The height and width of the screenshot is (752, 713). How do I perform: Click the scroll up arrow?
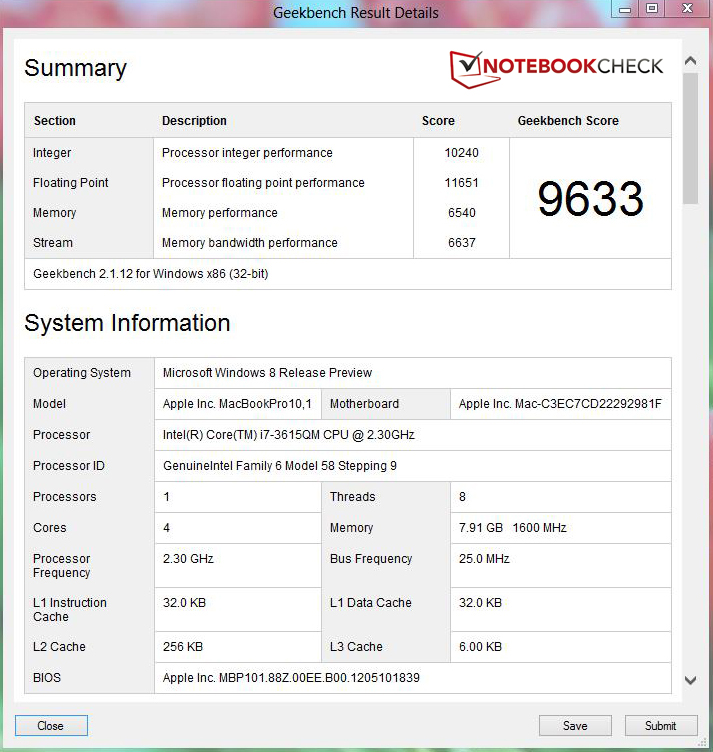pos(690,61)
